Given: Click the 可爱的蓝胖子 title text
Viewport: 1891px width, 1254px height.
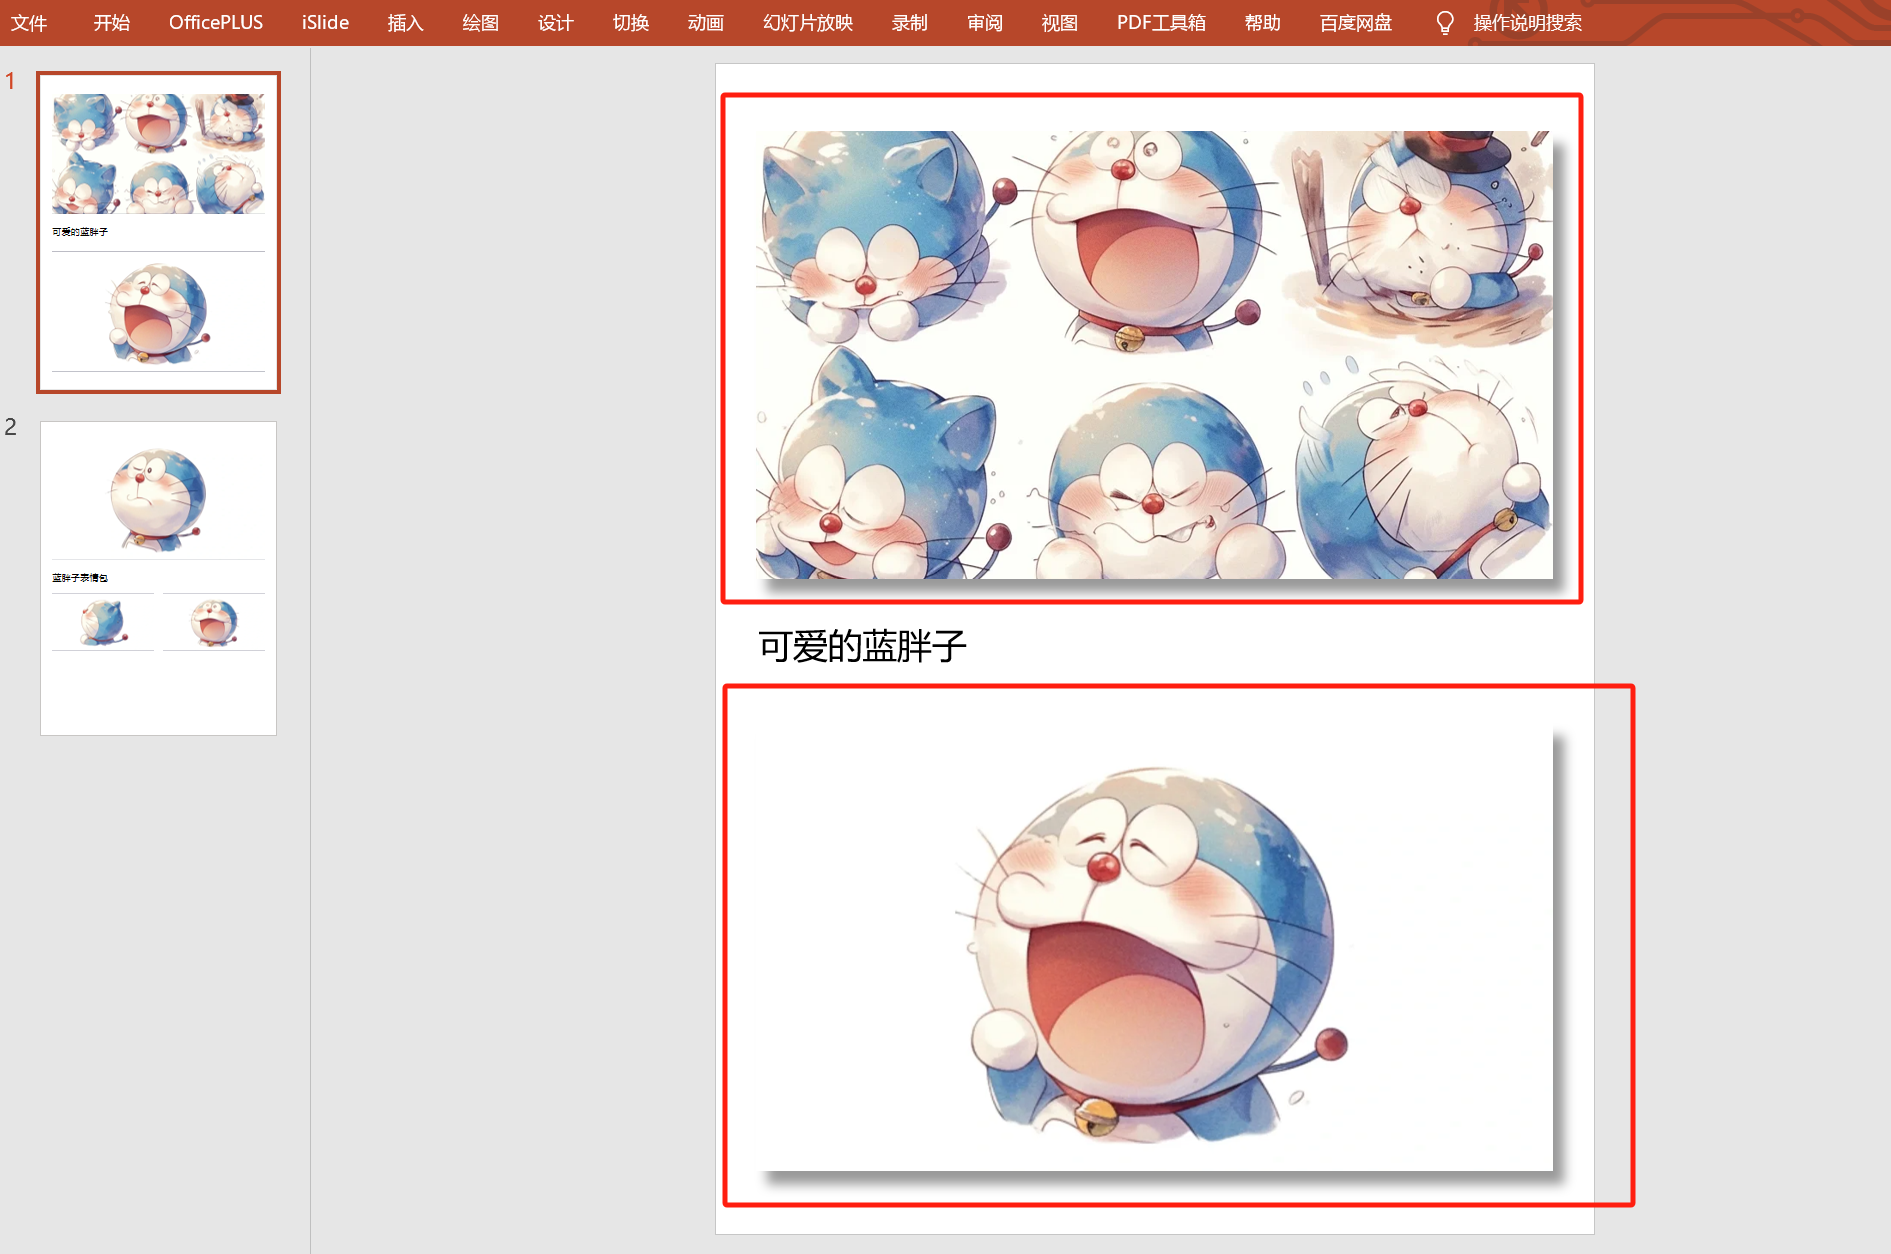Looking at the screenshot, I should point(862,646).
